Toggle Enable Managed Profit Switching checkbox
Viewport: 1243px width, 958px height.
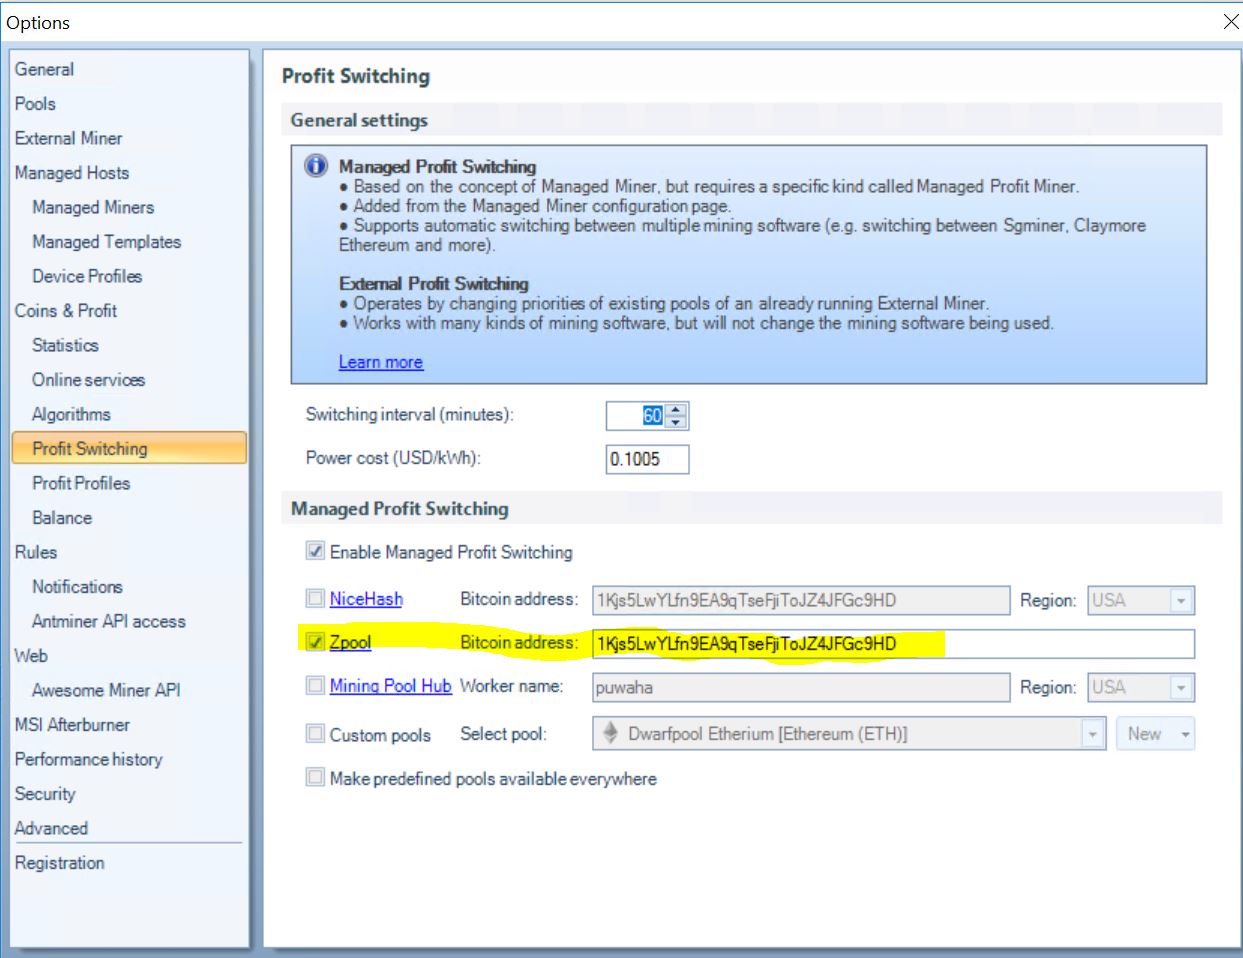click(x=315, y=551)
